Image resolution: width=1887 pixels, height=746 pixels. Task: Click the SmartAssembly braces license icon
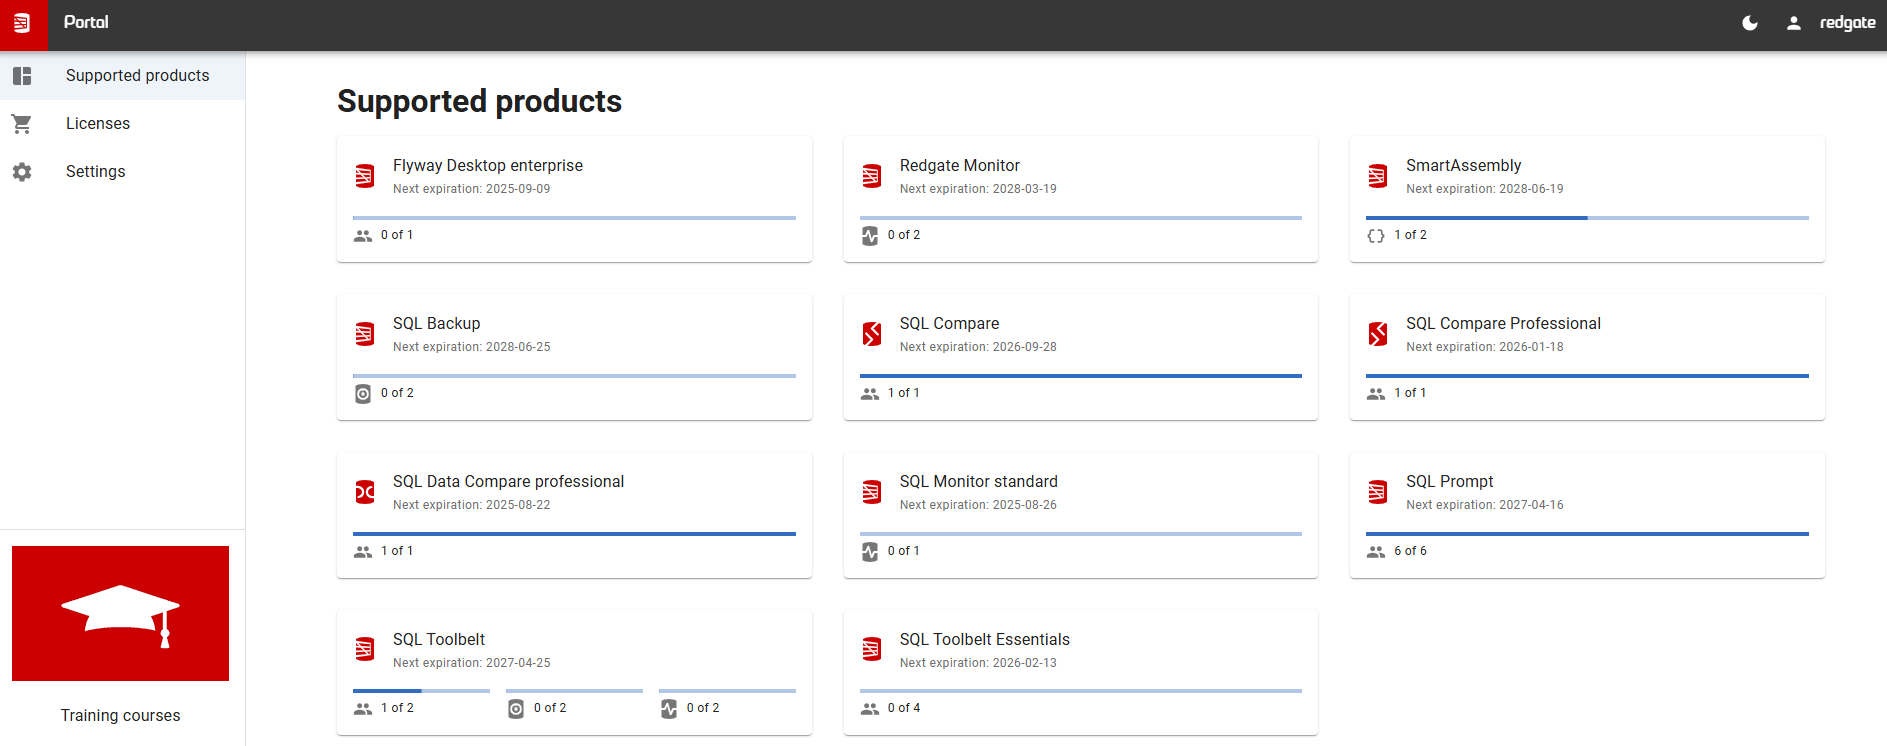pos(1376,236)
